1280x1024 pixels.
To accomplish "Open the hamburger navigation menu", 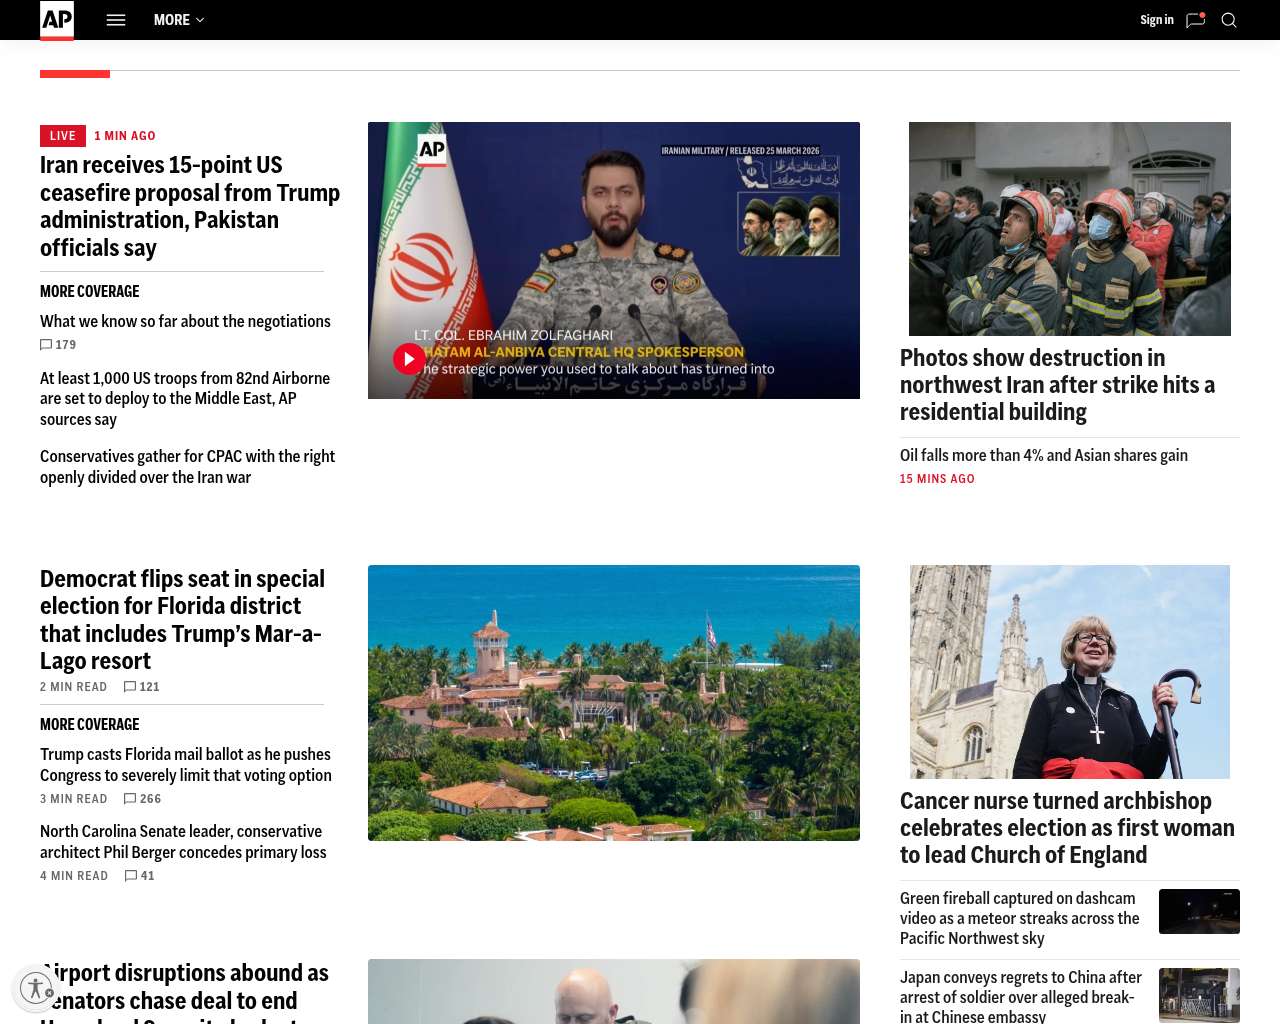I will pyautogui.click(x=116, y=20).
